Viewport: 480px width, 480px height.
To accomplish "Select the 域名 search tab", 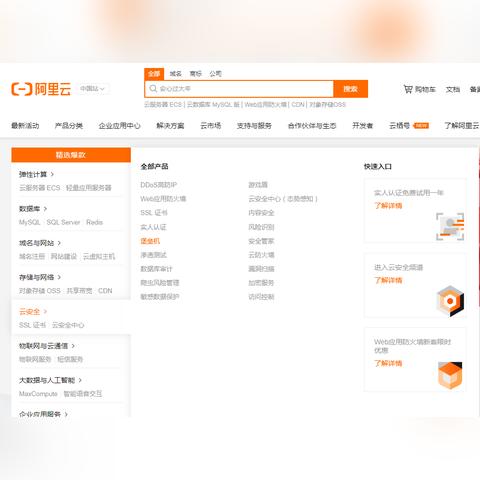I will (175, 74).
